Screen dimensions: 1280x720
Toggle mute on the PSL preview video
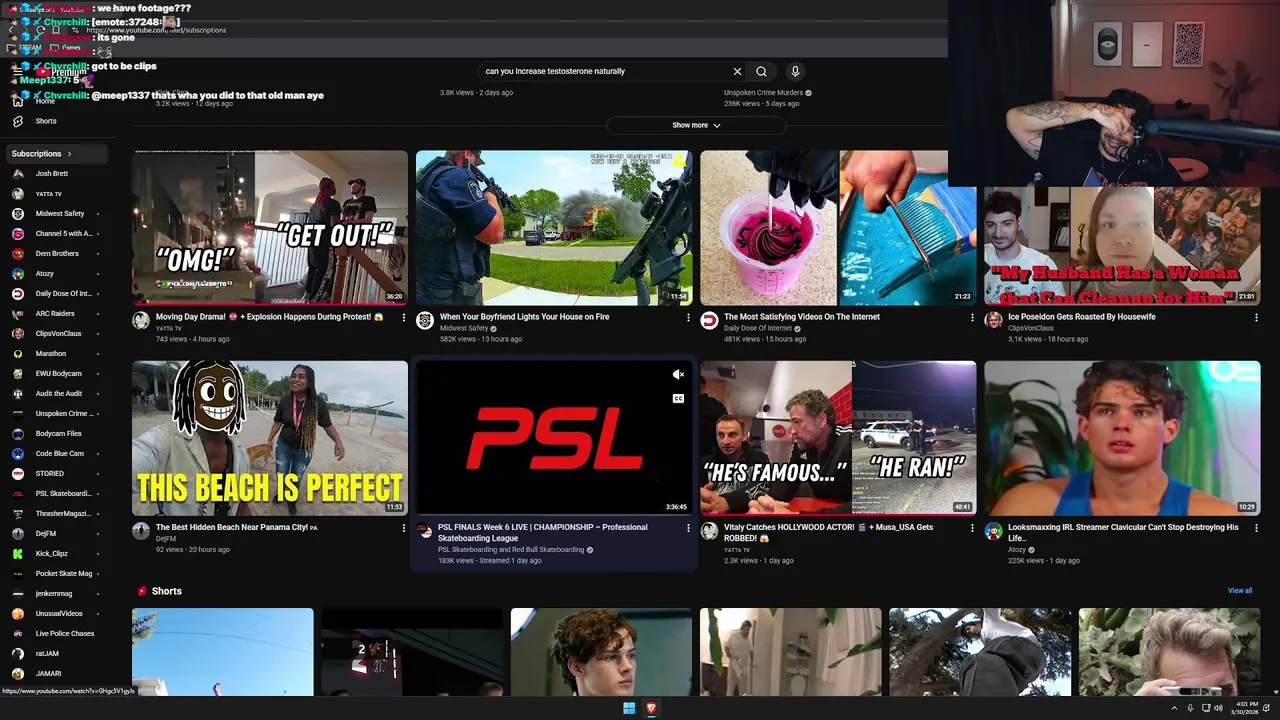click(x=678, y=374)
